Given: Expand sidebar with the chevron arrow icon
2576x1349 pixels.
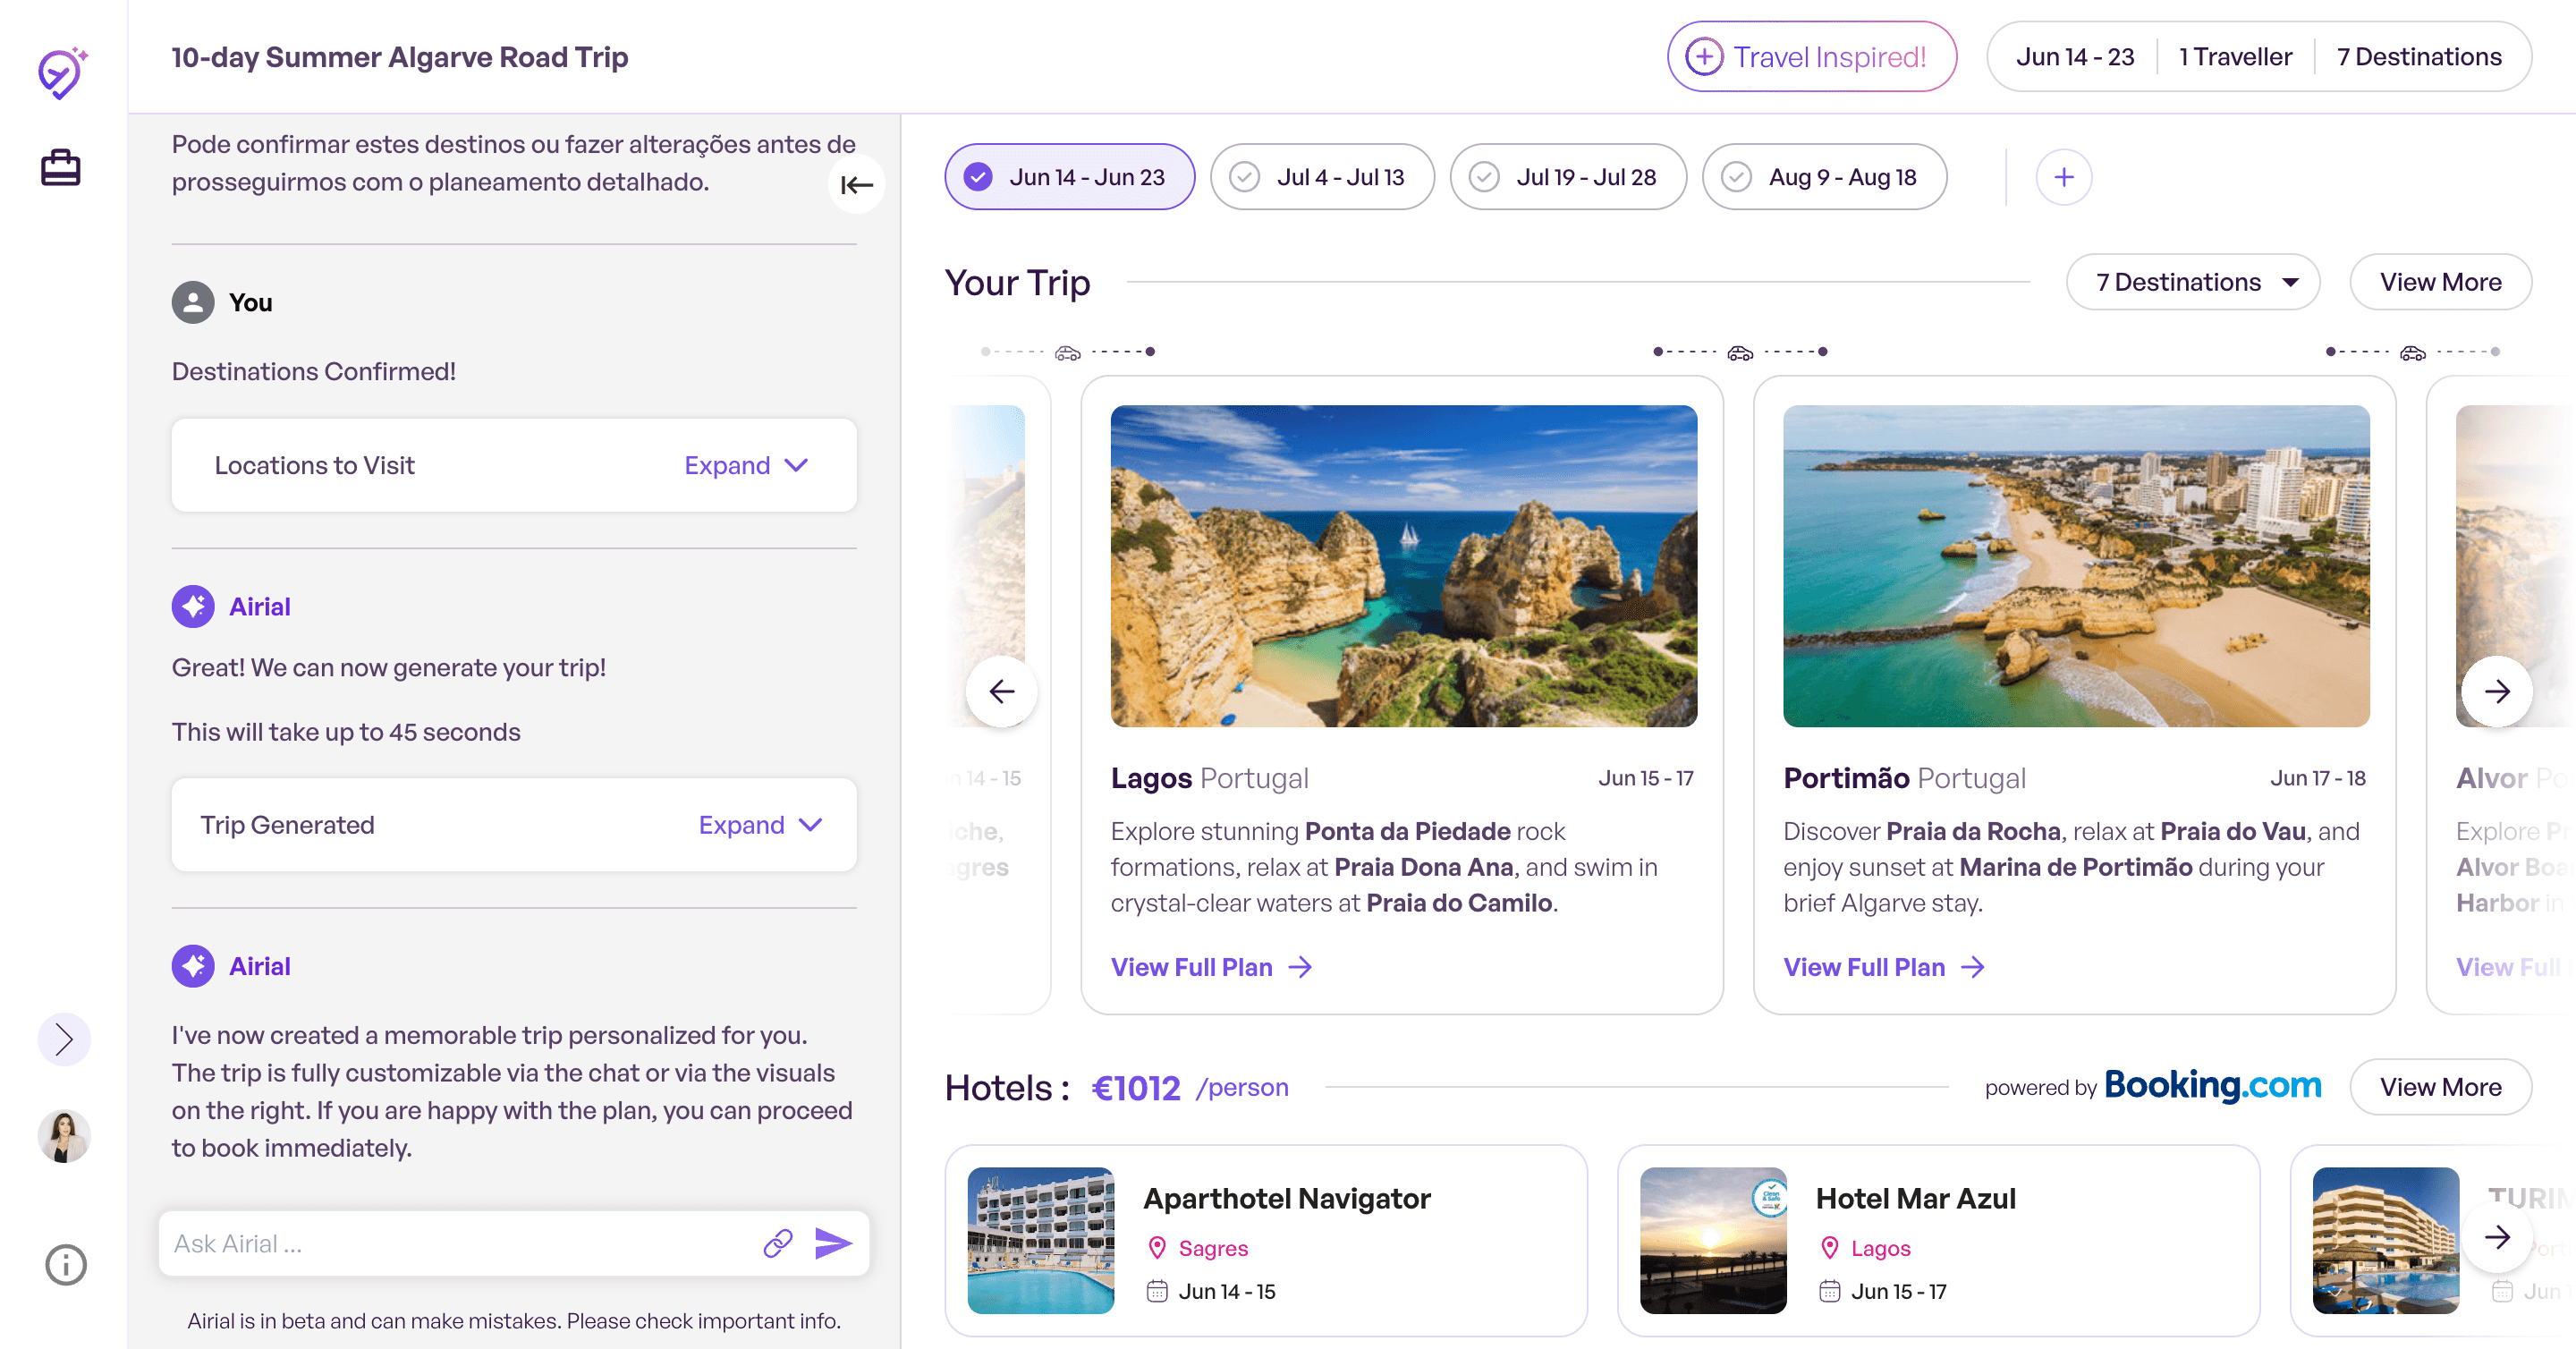Looking at the screenshot, I should [x=64, y=1039].
